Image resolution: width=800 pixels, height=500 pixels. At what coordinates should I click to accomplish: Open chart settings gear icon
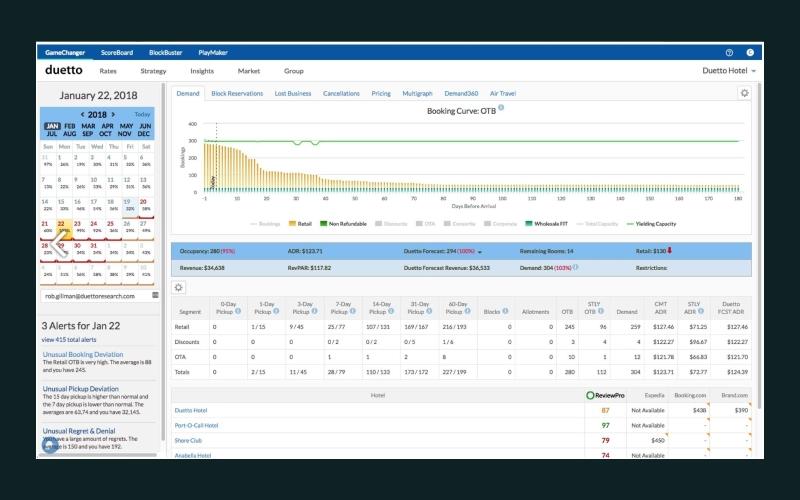744,93
